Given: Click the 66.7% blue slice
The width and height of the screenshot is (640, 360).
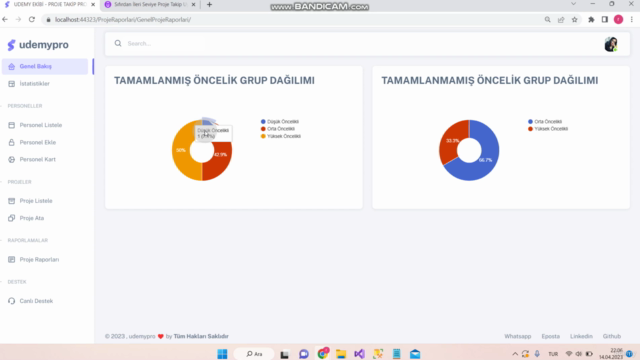Looking at the screenshot, I should [x=486, y=159].
